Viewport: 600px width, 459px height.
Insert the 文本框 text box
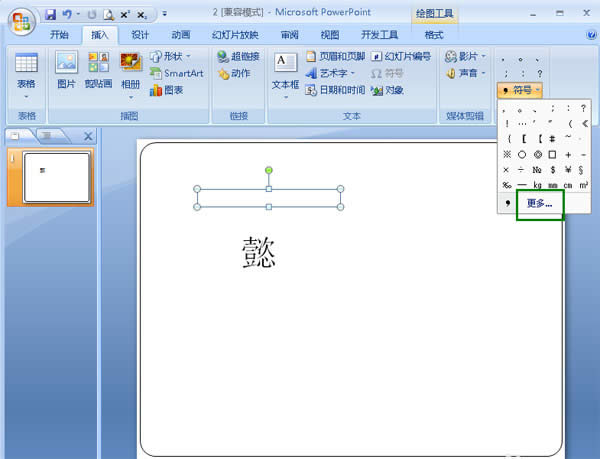point(286,72)
